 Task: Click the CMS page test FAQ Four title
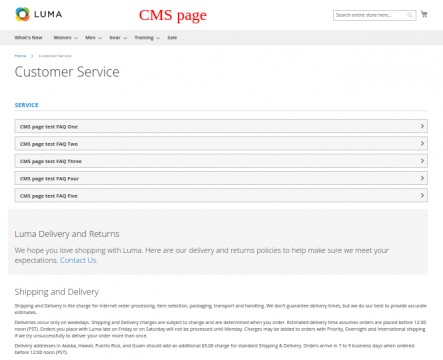point(49,179)
